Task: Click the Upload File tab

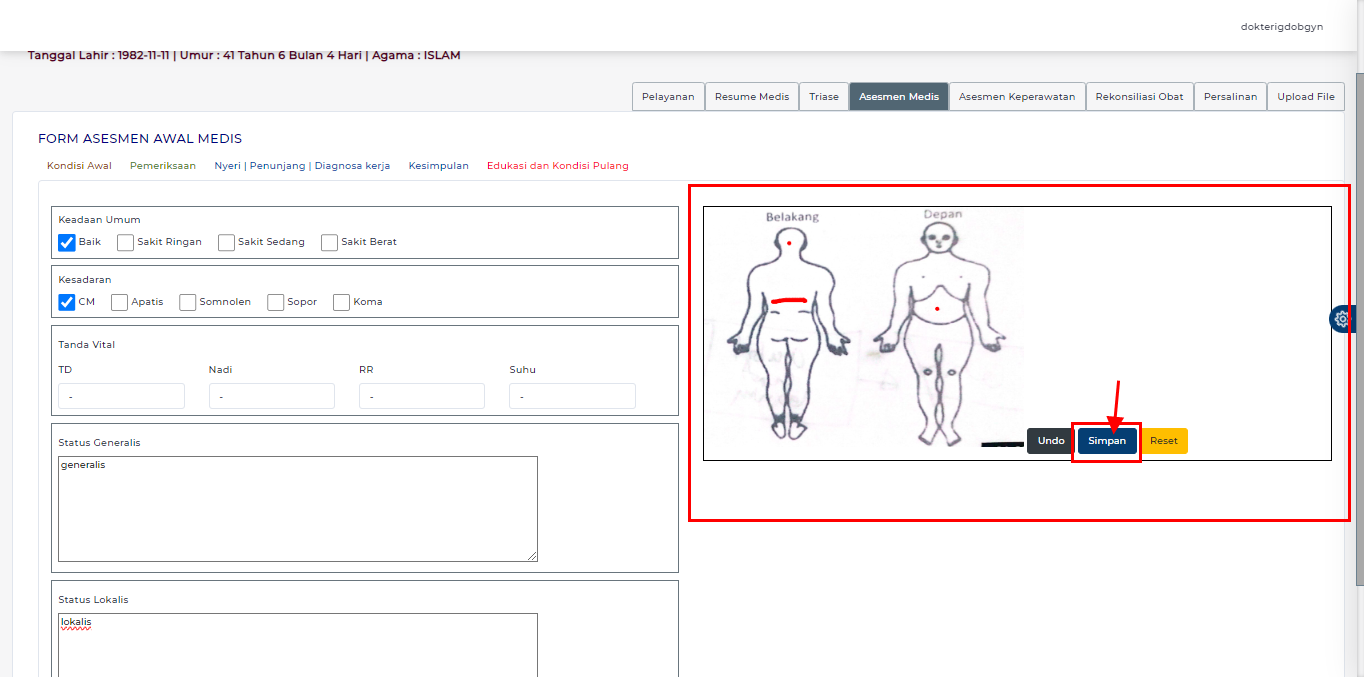Action: coord(1306,96)
